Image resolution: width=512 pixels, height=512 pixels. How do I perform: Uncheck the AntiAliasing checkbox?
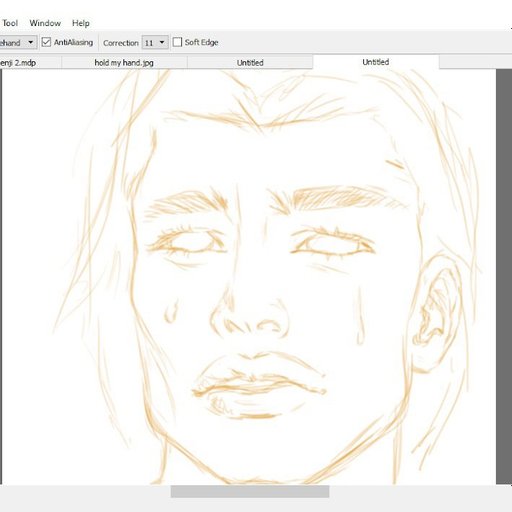tap(46, 42)
